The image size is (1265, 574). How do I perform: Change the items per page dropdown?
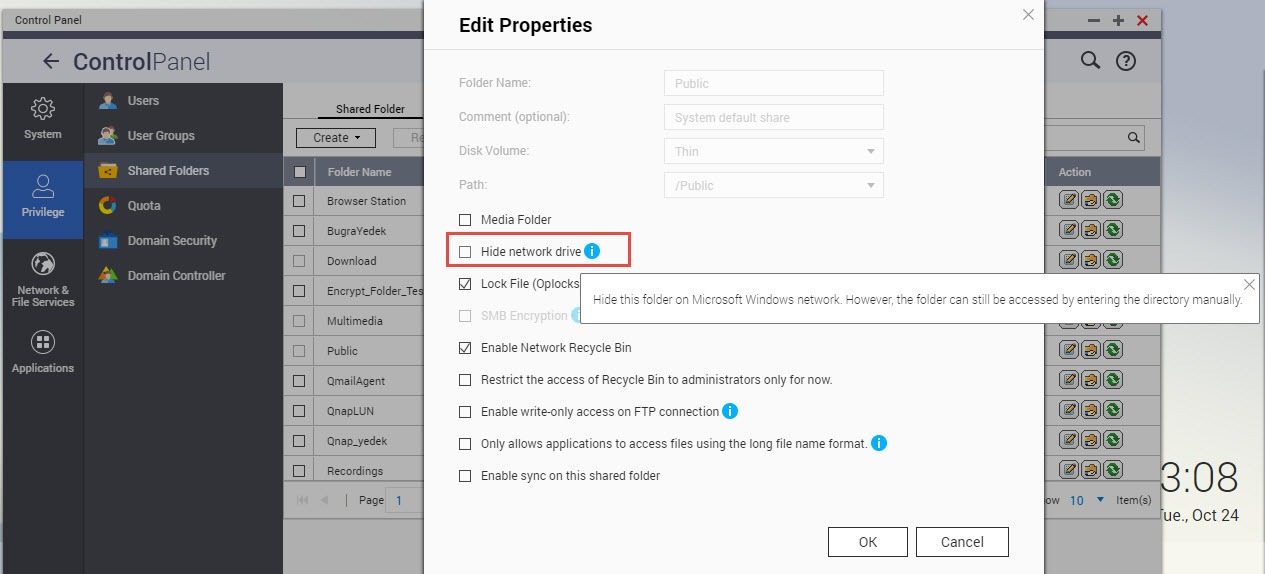point(1086,500)
